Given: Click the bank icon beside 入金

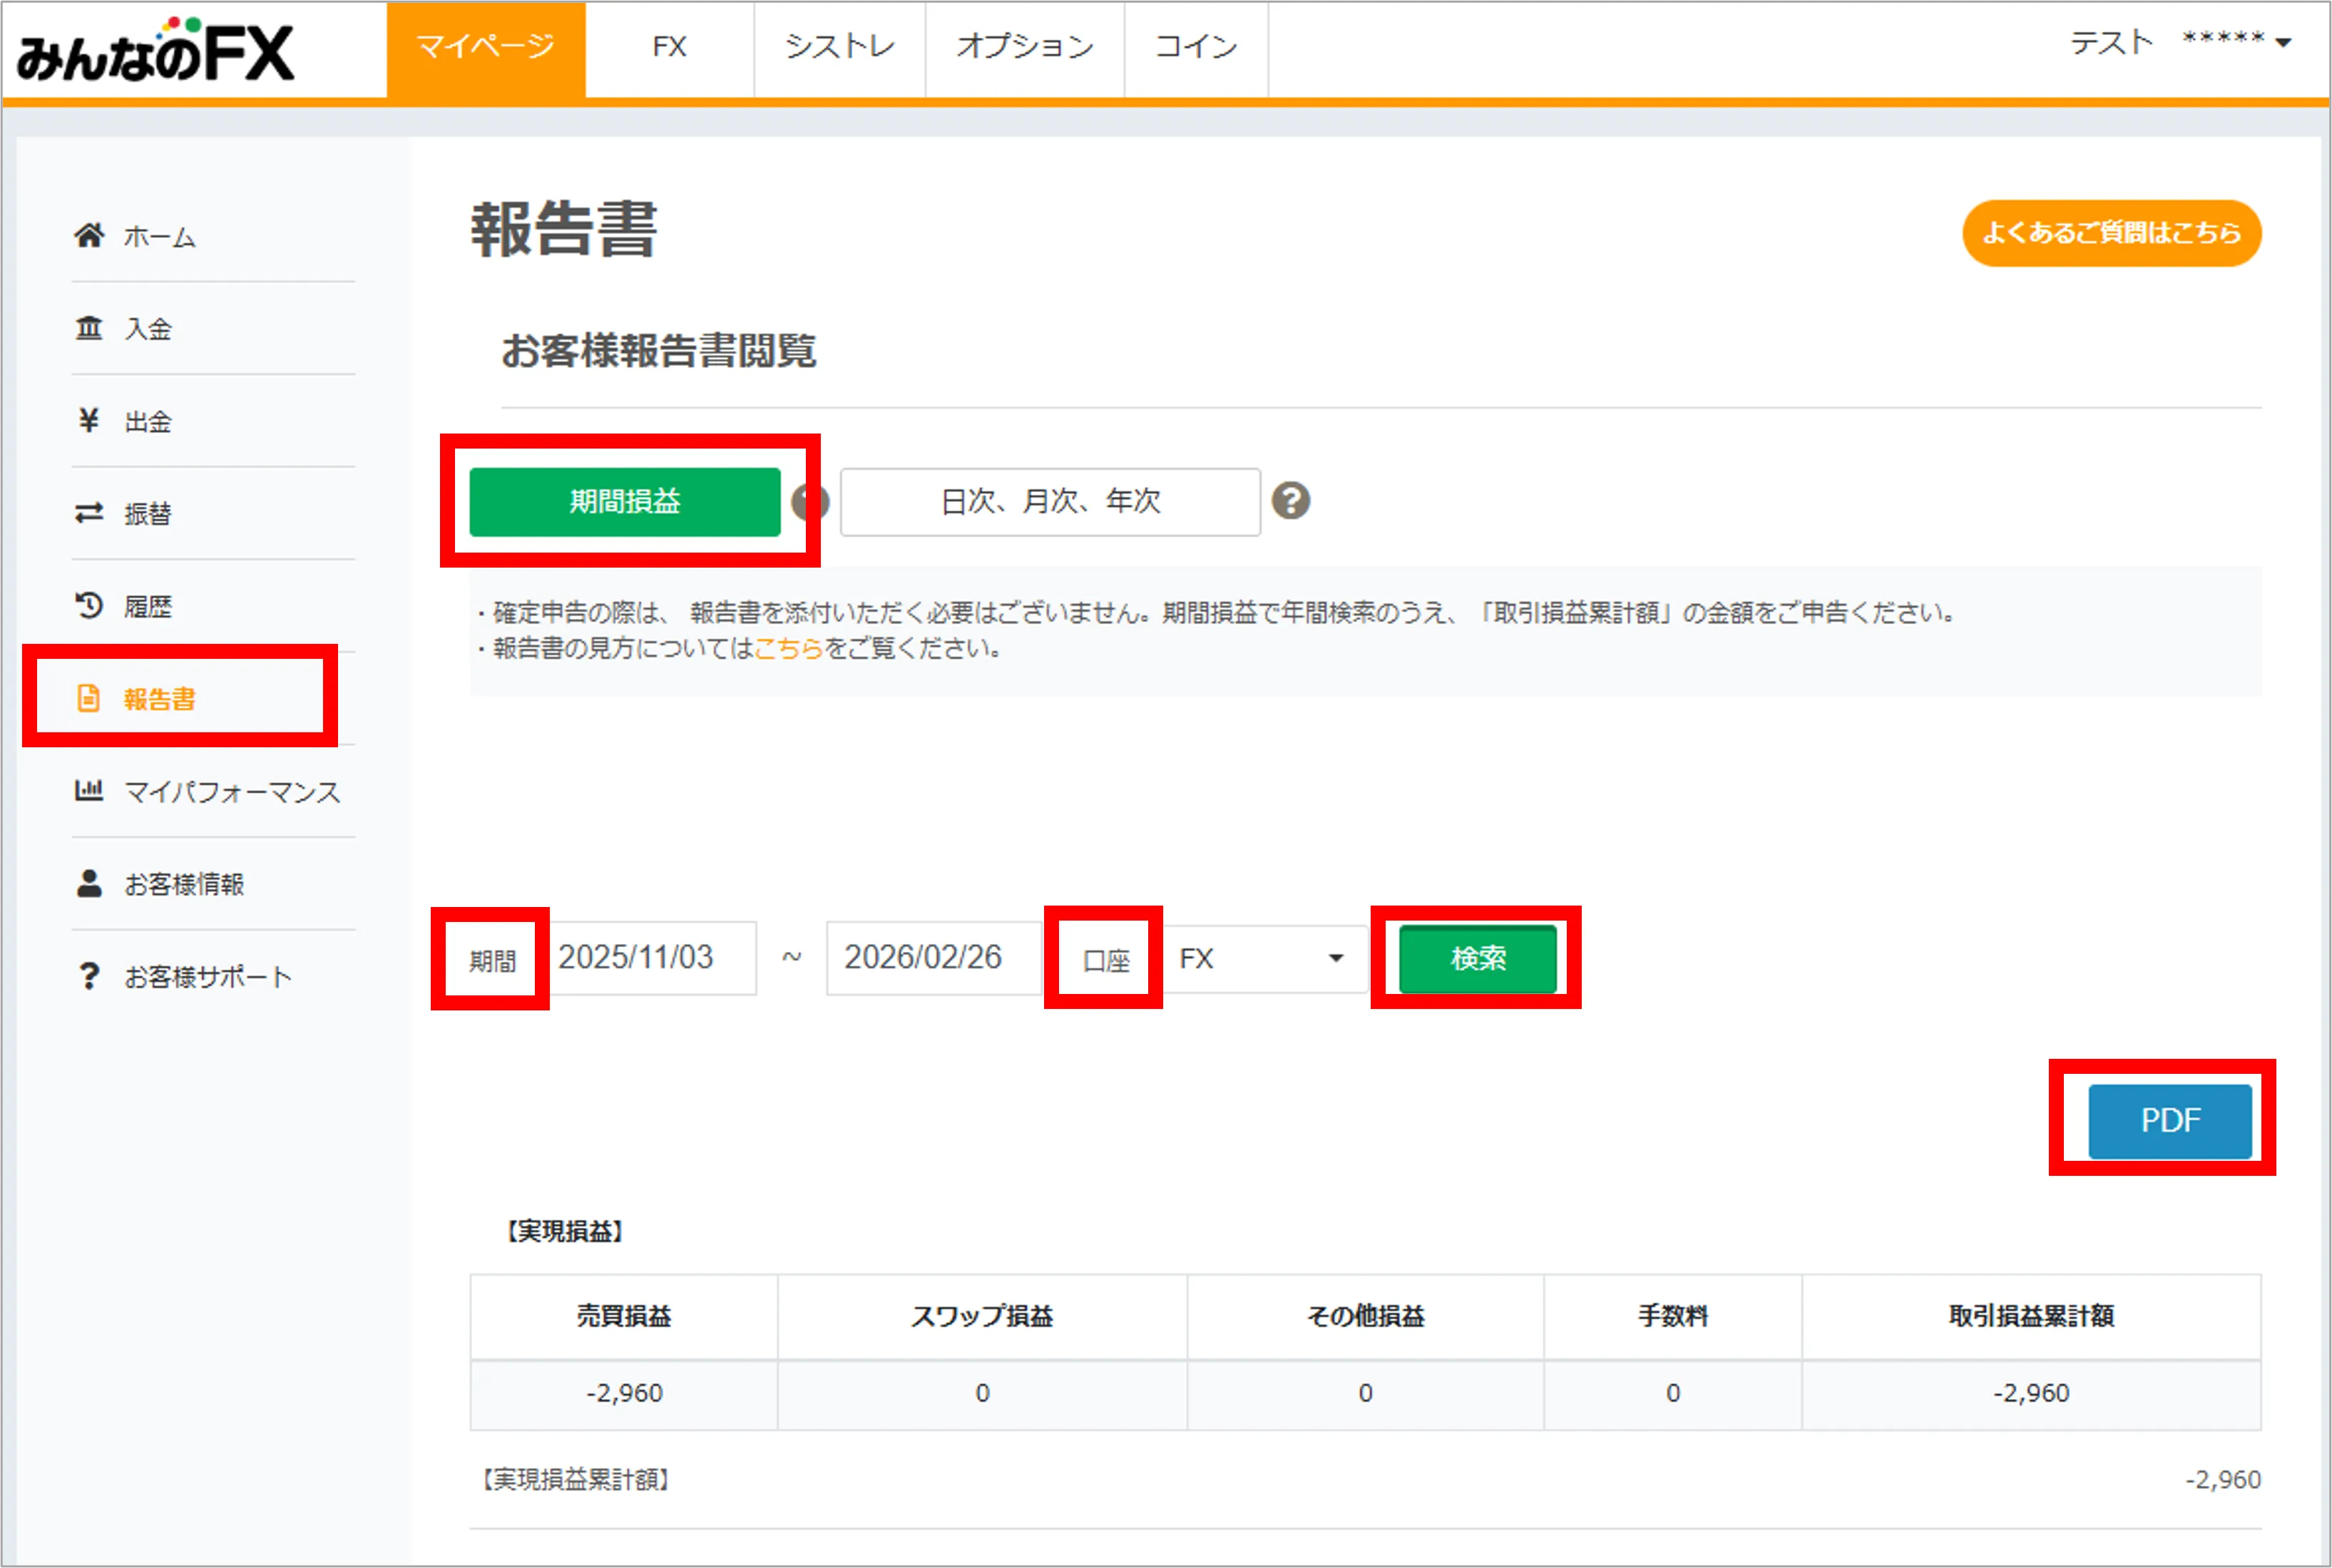Looking at the screenshot, I should tap(89, 328).
